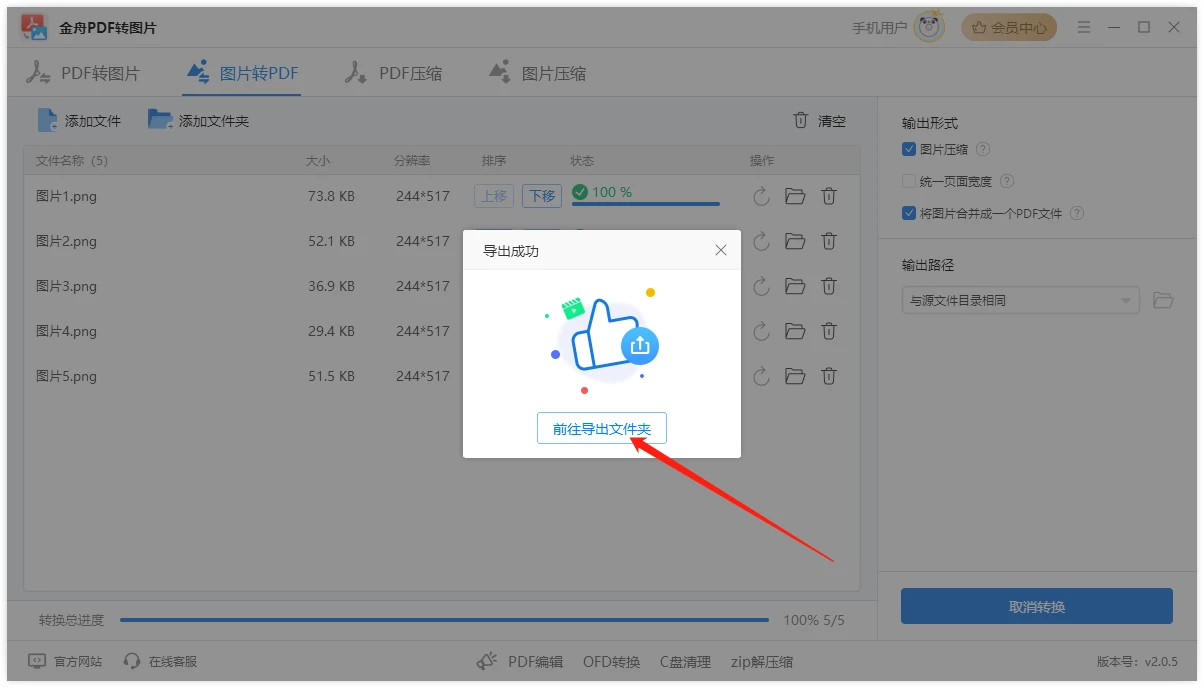Click the user avatar icon
The height and width of the screenshot is (688, 1204).
[x=929, y=28]
